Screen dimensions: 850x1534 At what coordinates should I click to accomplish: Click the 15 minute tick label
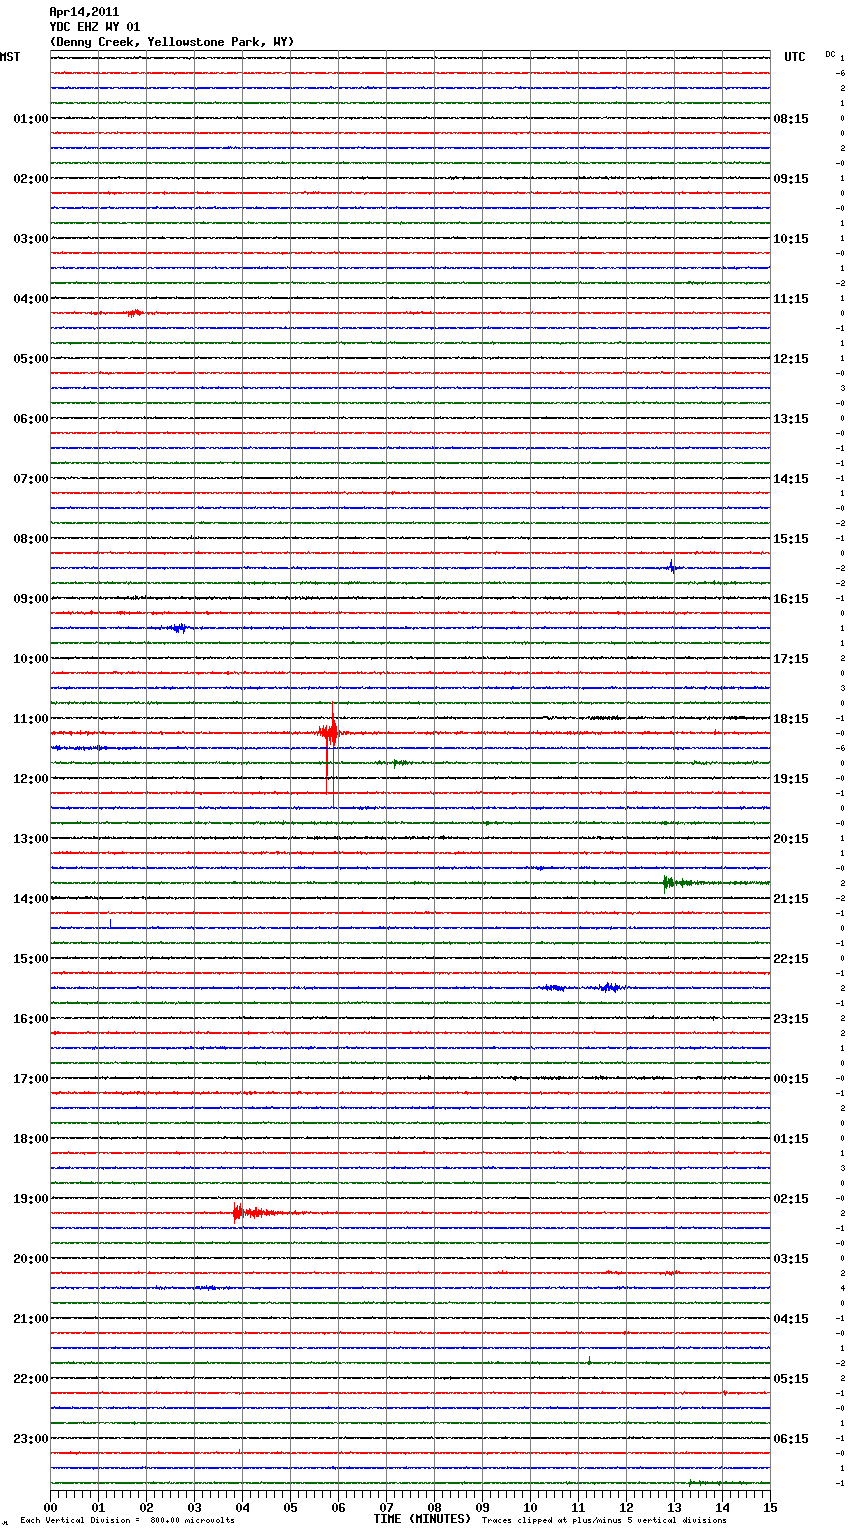tap(770, 1507)
